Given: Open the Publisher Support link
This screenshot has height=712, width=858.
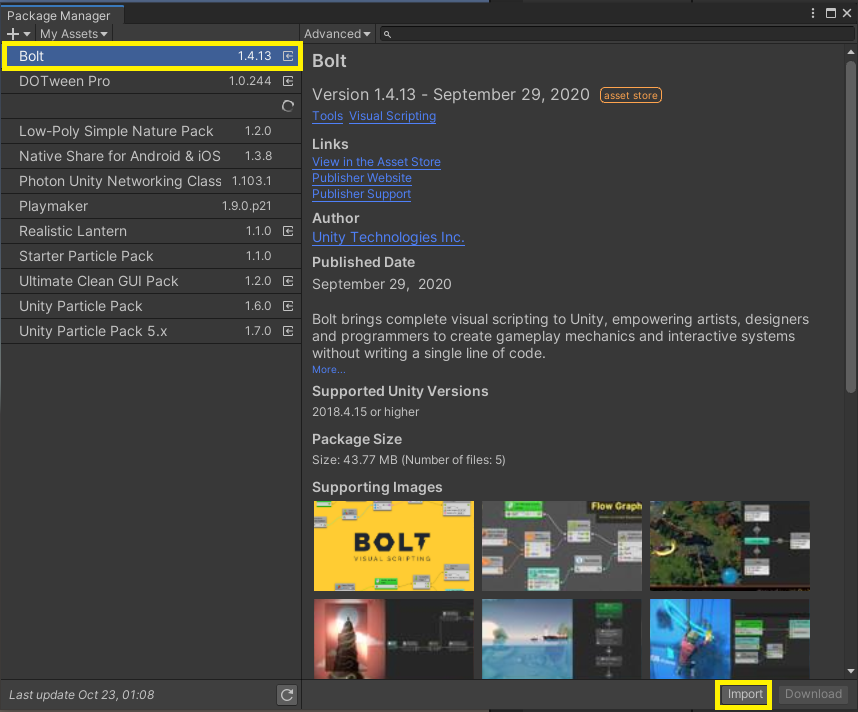Looking at the screenshot, I should click(361, 194).
